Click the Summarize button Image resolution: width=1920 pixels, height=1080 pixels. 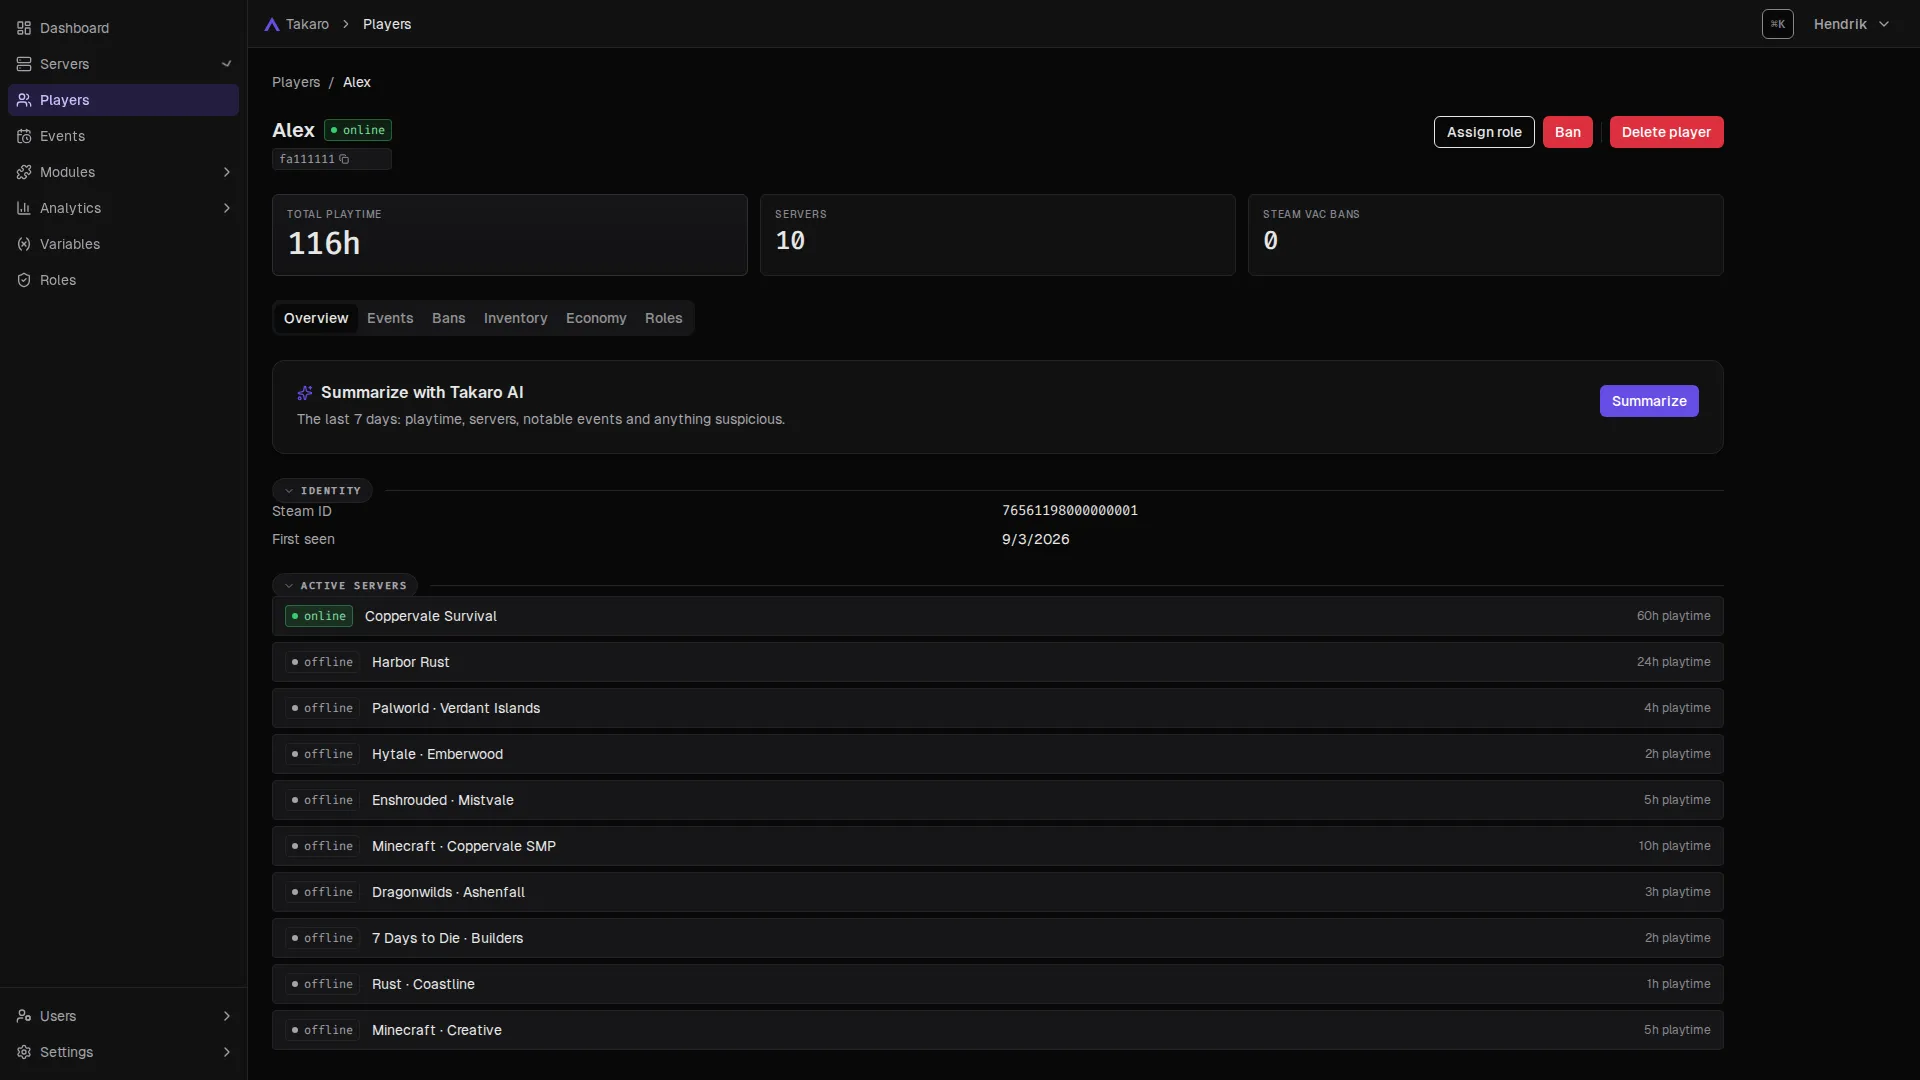[x=1649, y=401]
